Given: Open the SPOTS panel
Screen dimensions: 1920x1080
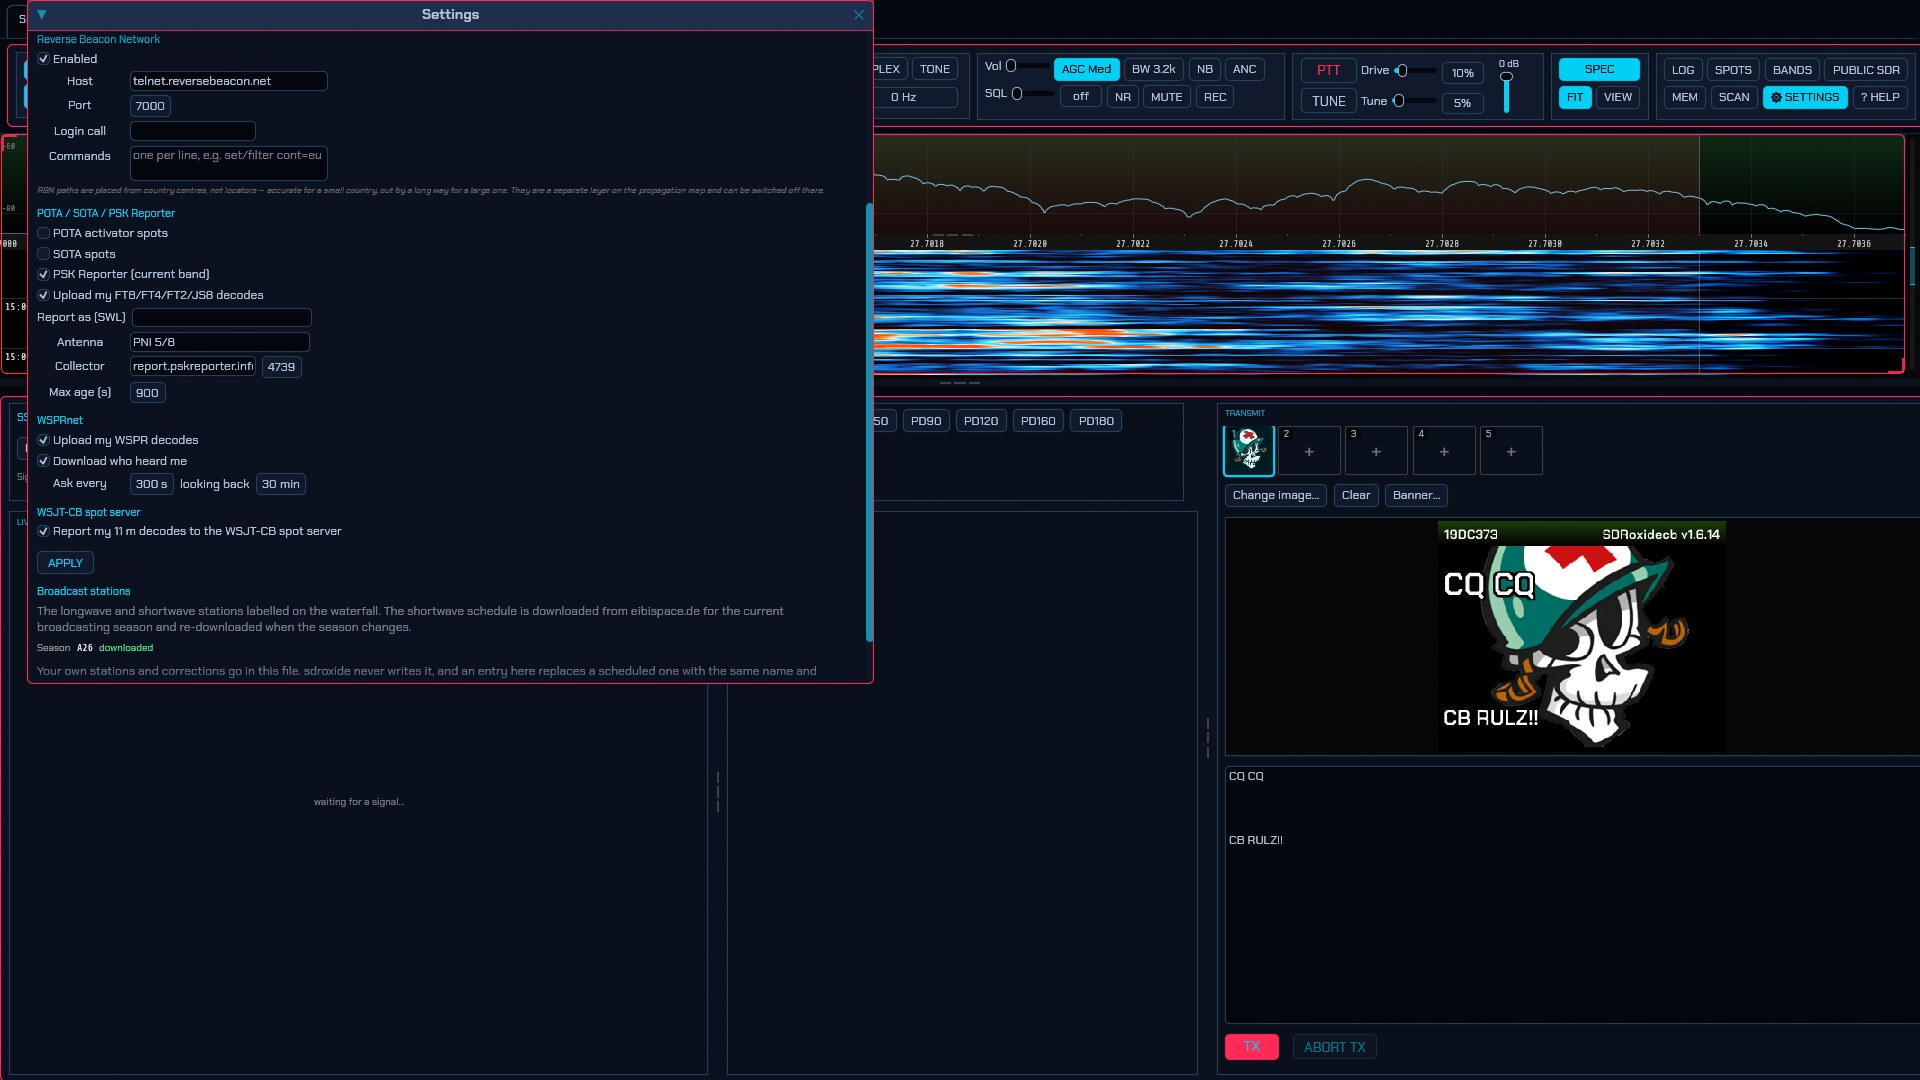Looking at the screenshot, I should point(1733,70).
